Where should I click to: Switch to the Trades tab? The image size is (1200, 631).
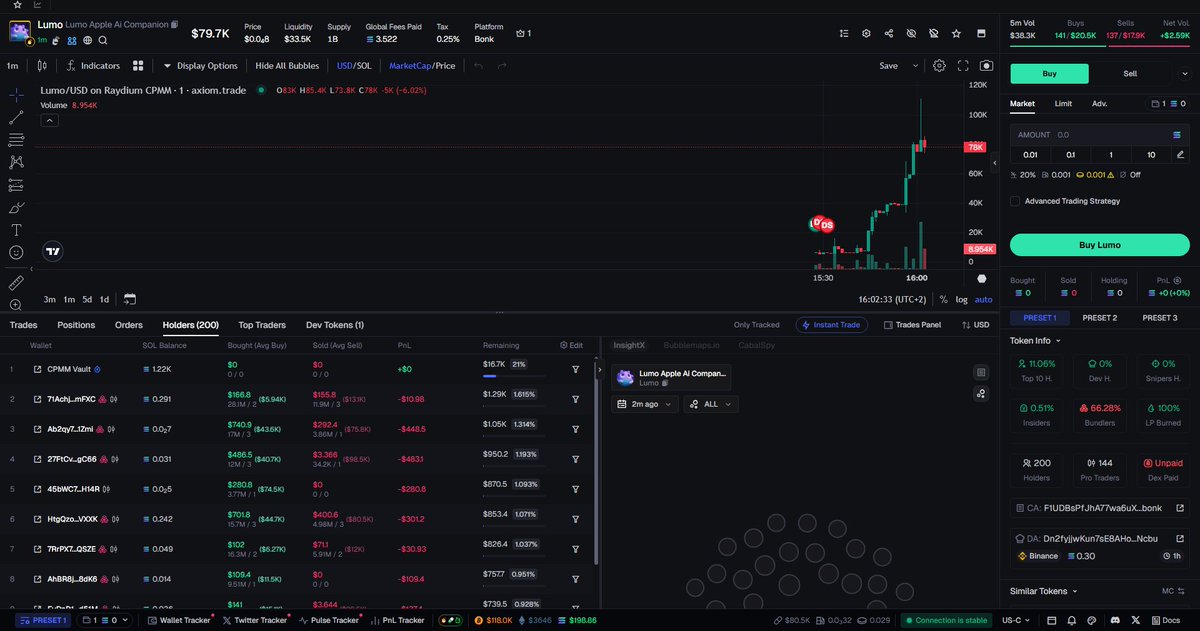(23, 325)
